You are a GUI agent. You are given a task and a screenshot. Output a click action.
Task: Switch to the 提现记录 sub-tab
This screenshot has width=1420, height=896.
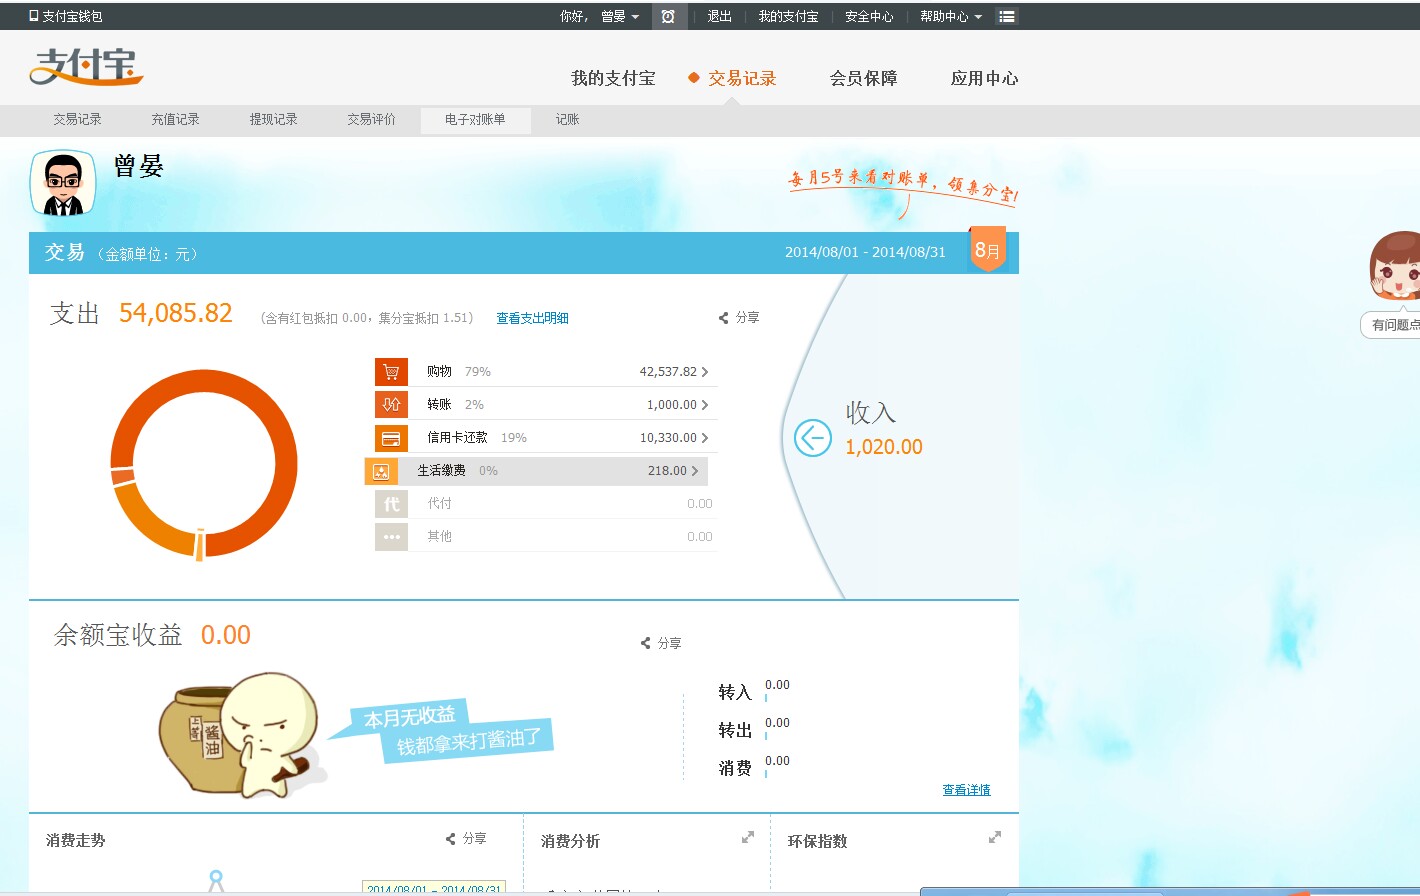click(274, 120)
